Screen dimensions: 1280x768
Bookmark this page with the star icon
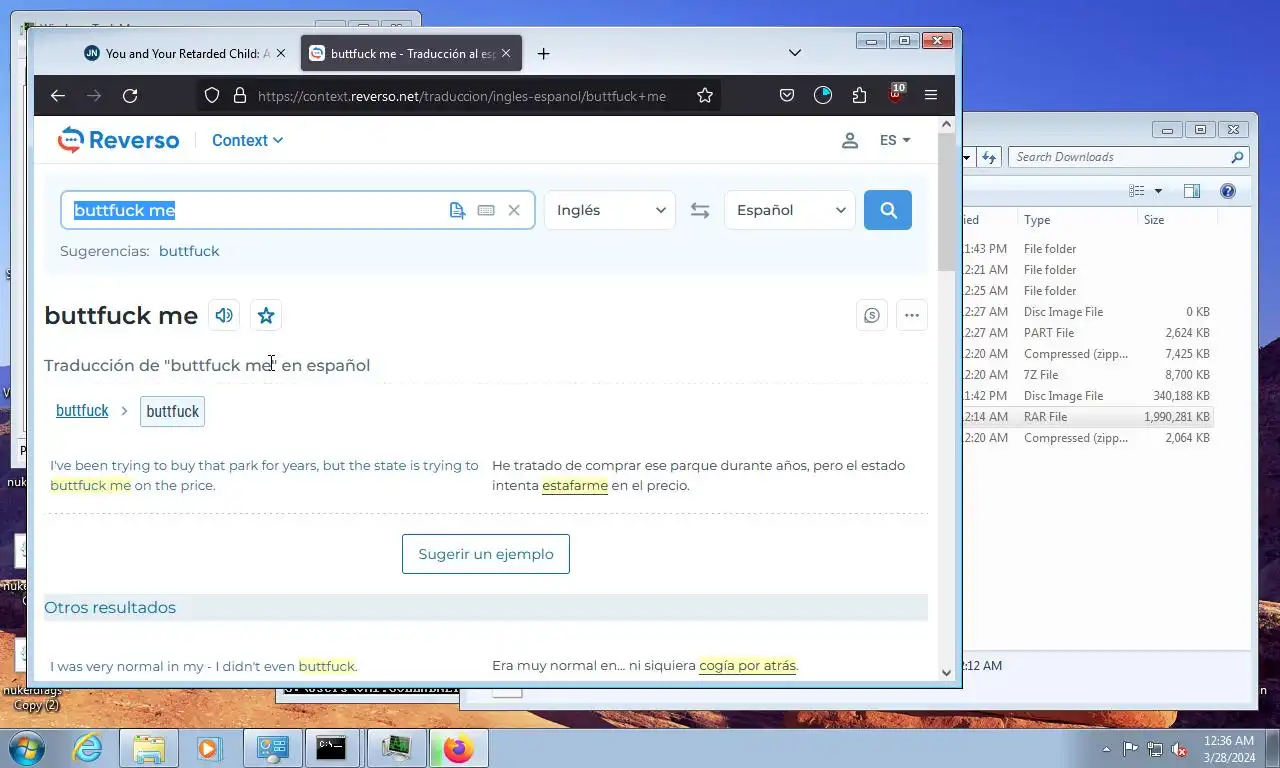coord(705,96)
